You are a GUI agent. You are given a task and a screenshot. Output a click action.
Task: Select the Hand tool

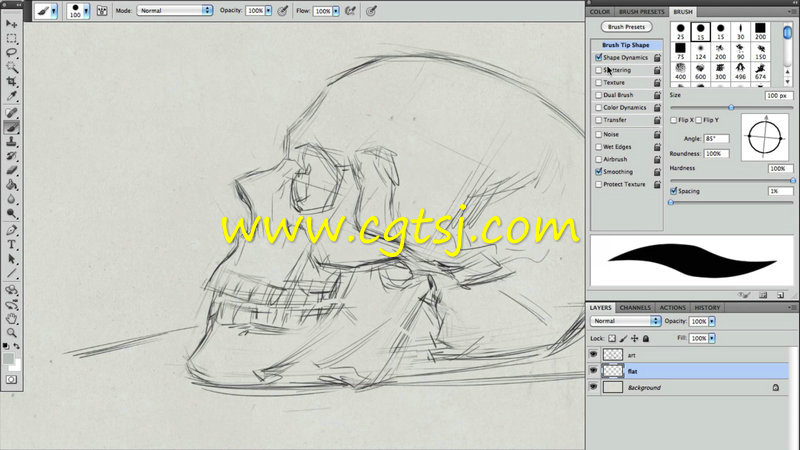point(11,319)
